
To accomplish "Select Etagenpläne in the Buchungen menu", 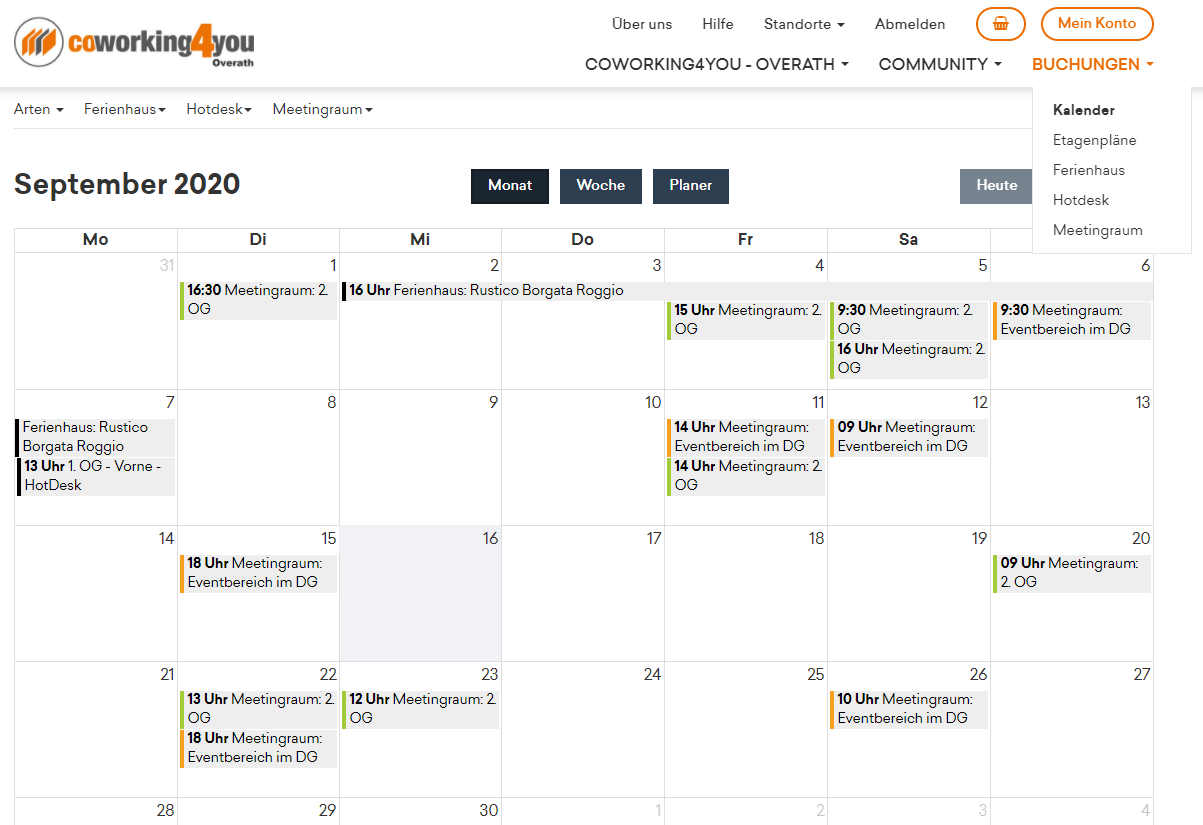I will click(1094, 140).
